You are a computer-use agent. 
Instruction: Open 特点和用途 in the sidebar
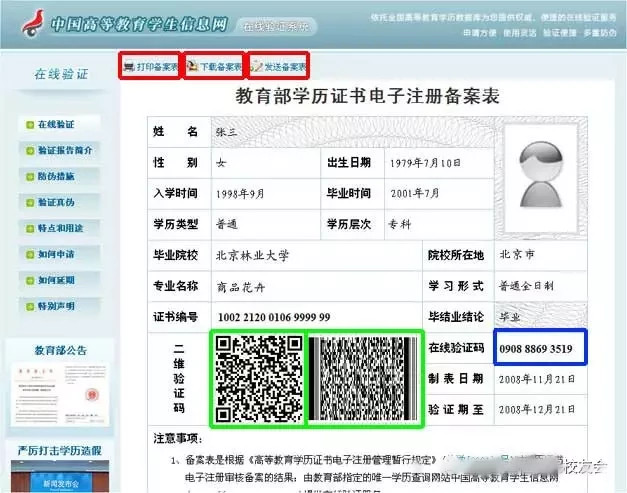coord(59,228)
